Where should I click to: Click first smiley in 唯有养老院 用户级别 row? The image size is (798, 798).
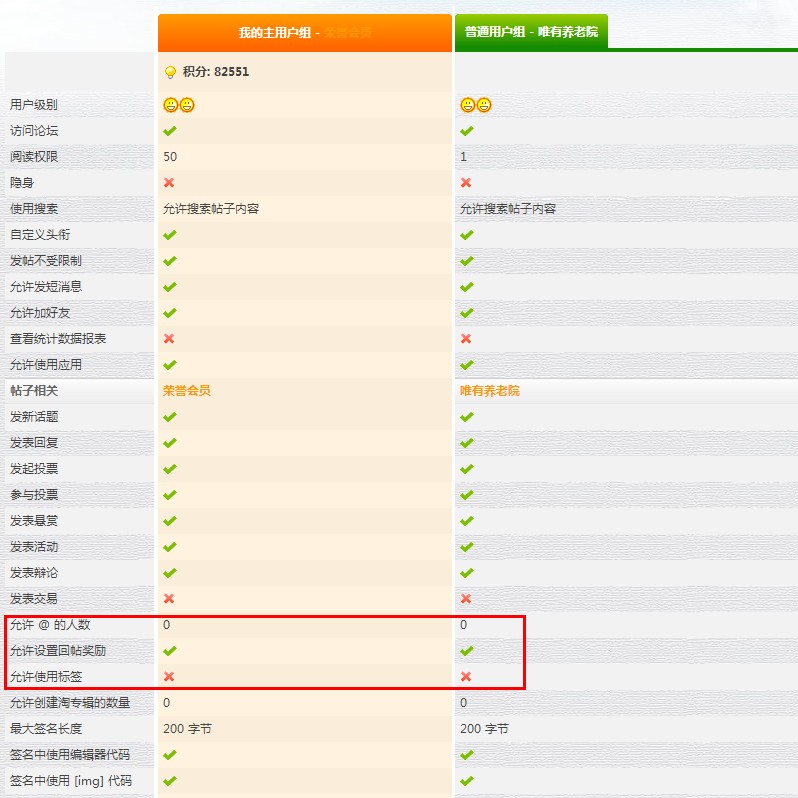click(467, 105)
